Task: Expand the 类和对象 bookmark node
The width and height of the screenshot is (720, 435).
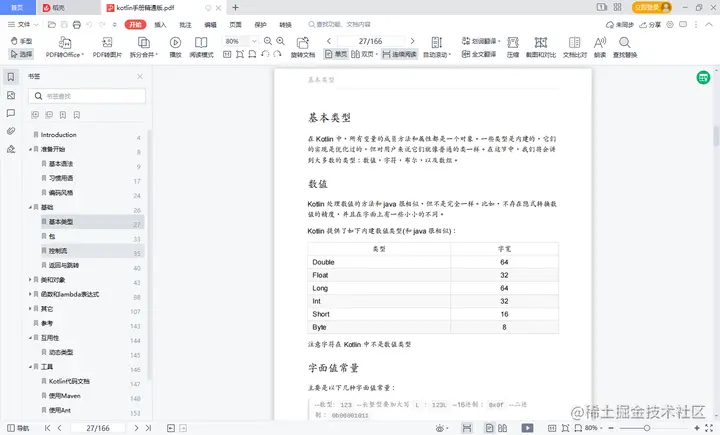Action: pyautogui.click(x=30, y=279)
